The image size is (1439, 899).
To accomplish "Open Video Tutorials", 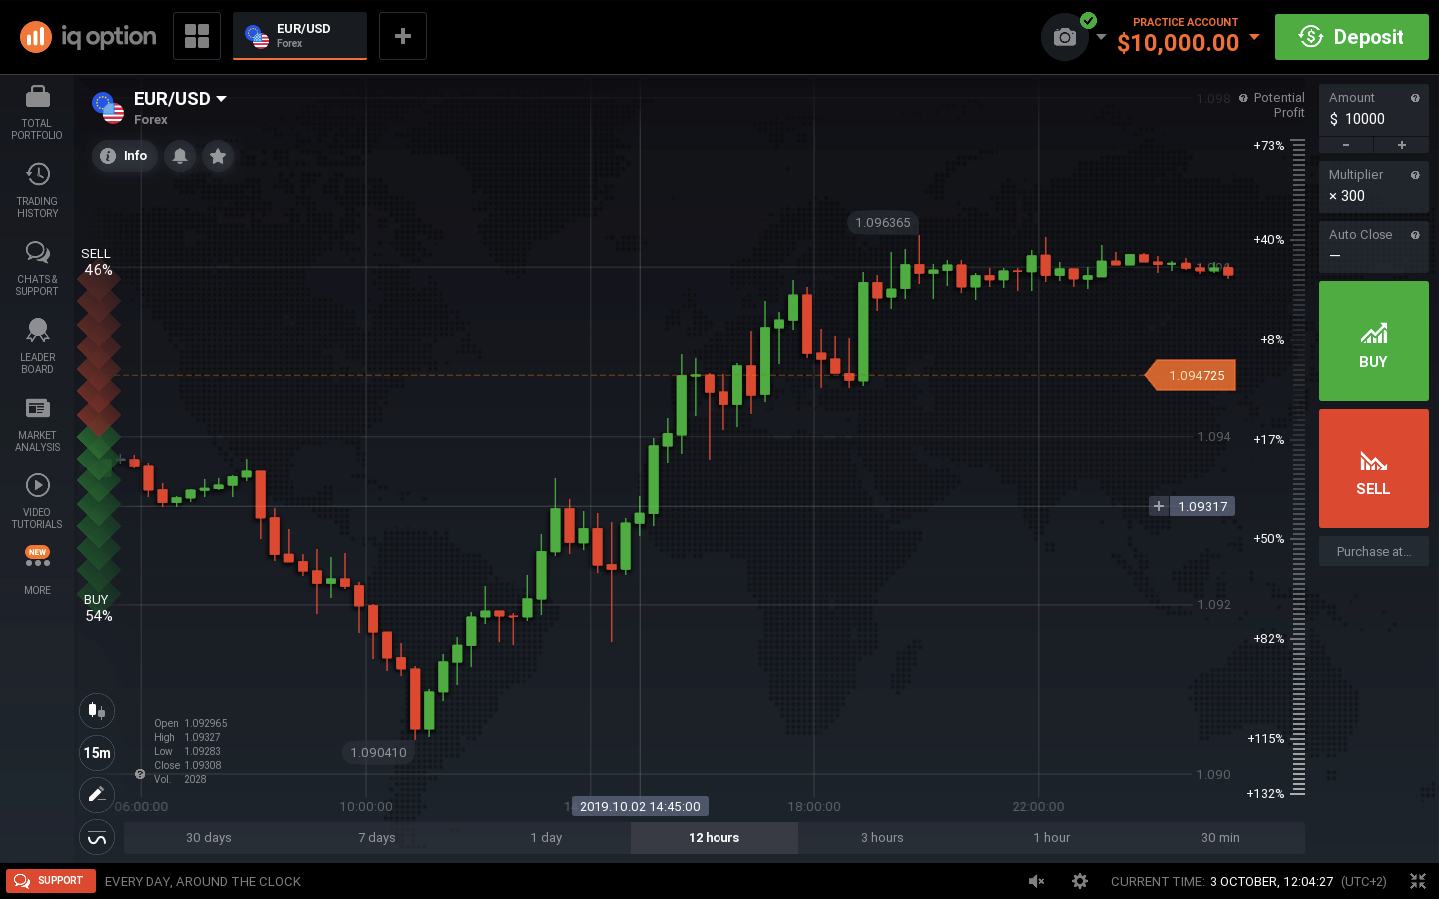I will [37, 501].
